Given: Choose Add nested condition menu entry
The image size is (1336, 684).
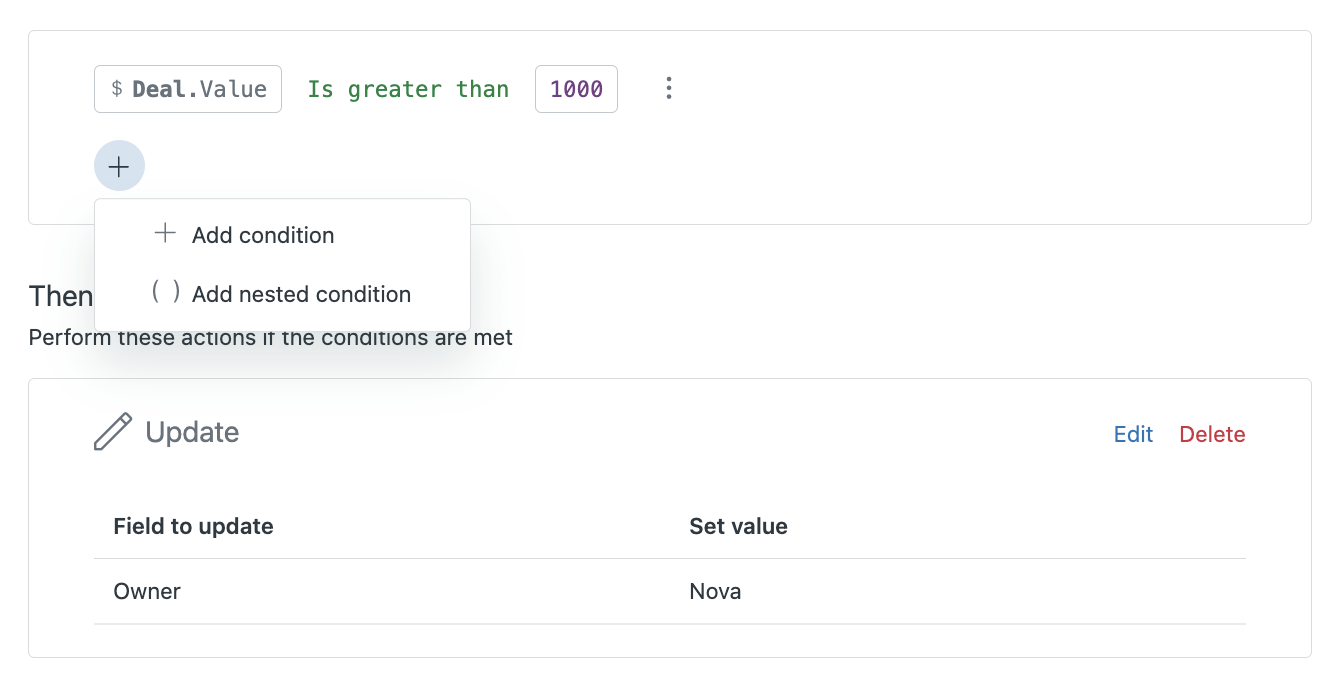Looking at the screenshot, I should coord(301,294).
